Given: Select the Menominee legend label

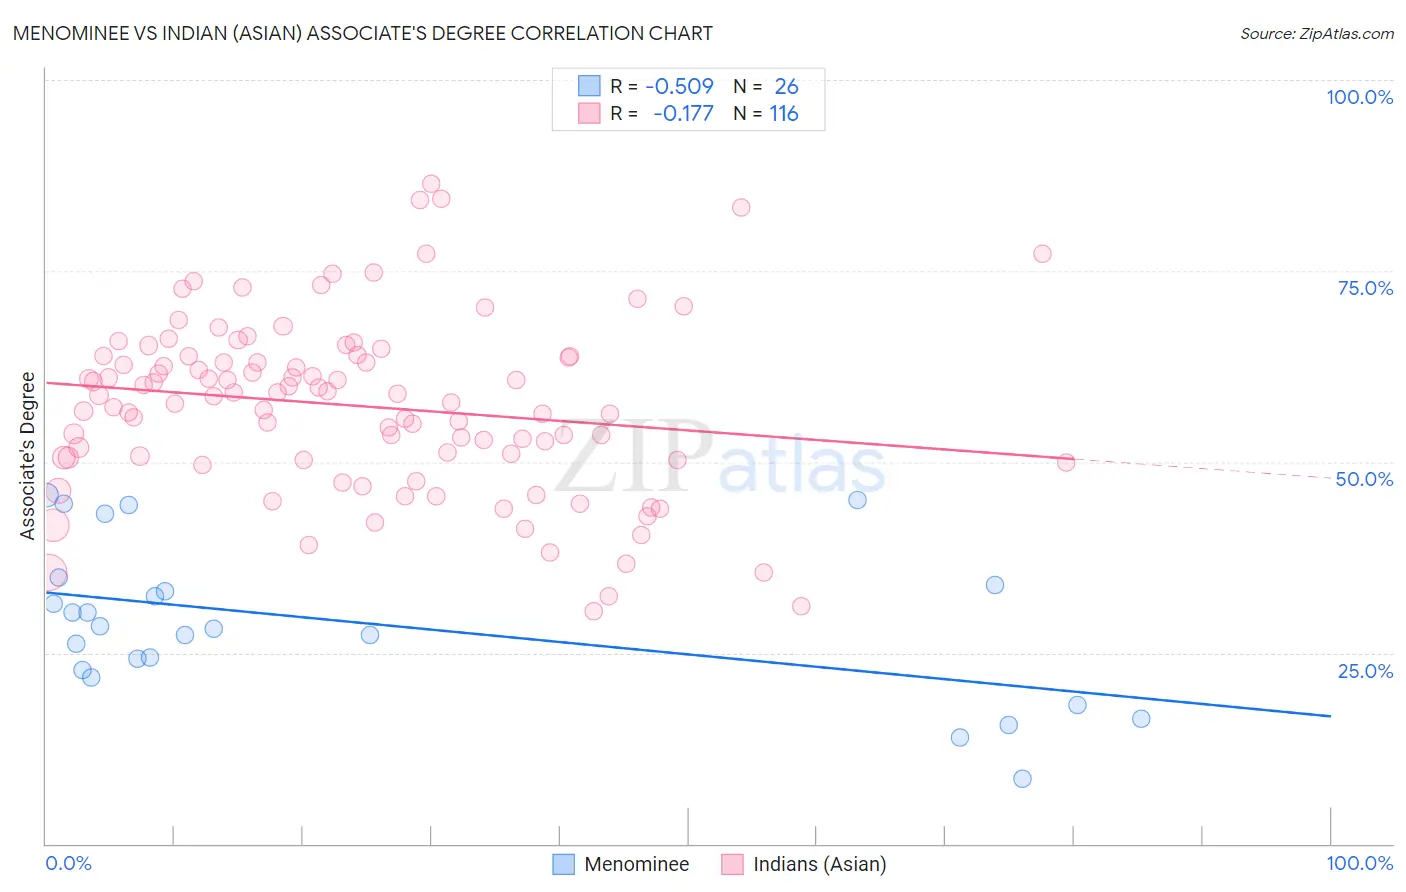Looking at the screenshot, I should [x=637, y=864].
